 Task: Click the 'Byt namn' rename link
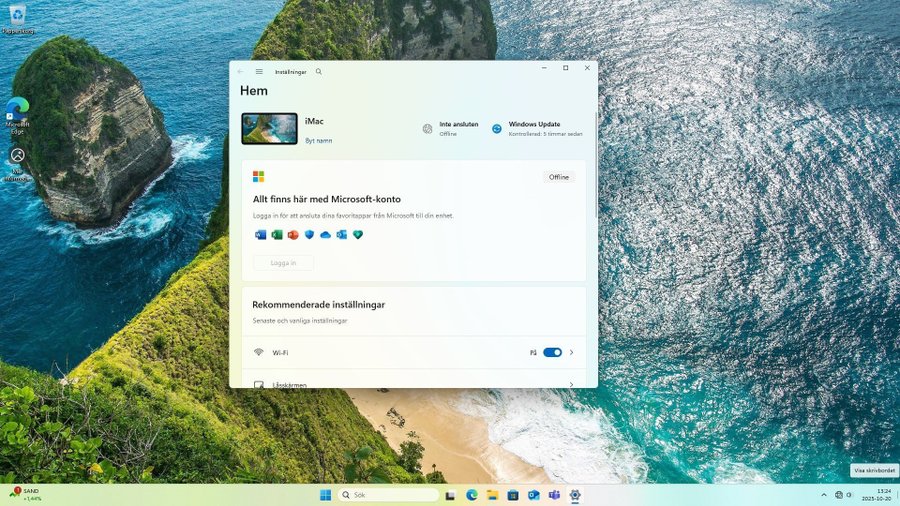tap(318, 141)
